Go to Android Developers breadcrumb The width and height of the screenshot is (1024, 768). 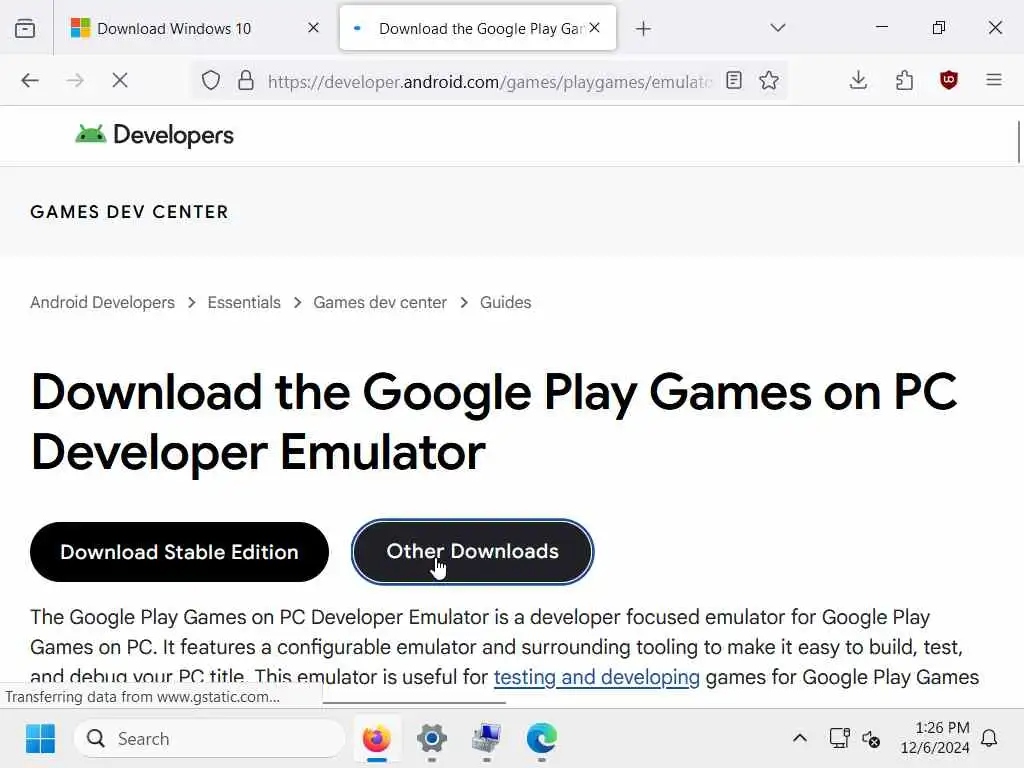pos(103,302)
